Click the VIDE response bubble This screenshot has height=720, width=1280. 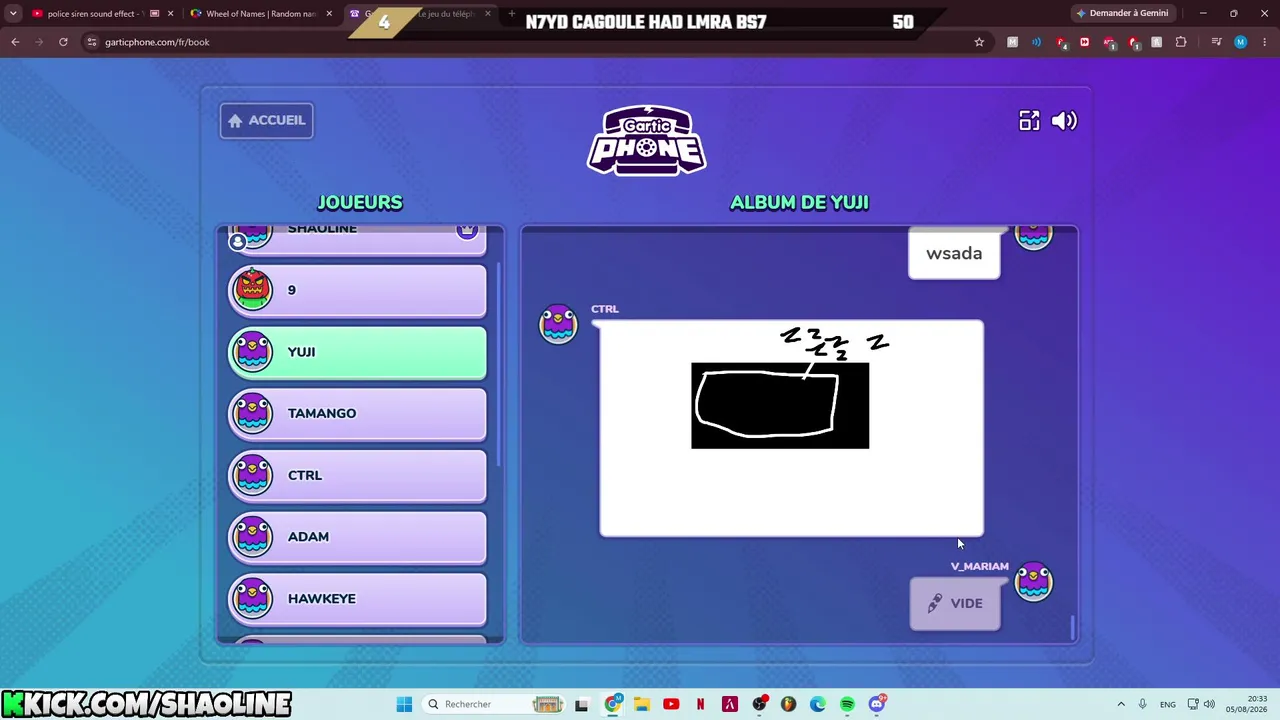click(955, 604)
